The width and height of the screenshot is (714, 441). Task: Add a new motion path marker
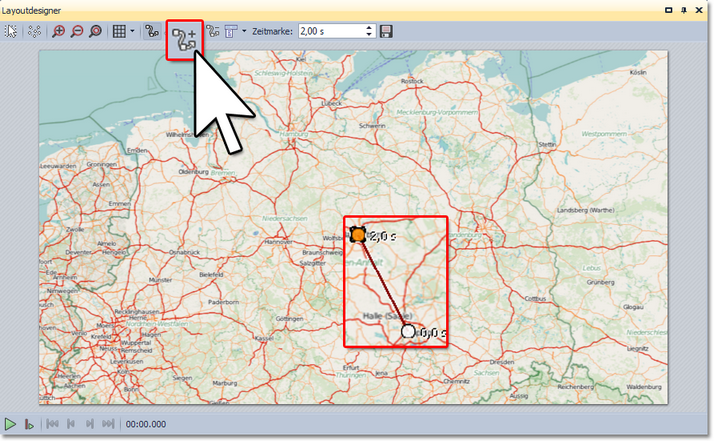click(x=184, y=38)
